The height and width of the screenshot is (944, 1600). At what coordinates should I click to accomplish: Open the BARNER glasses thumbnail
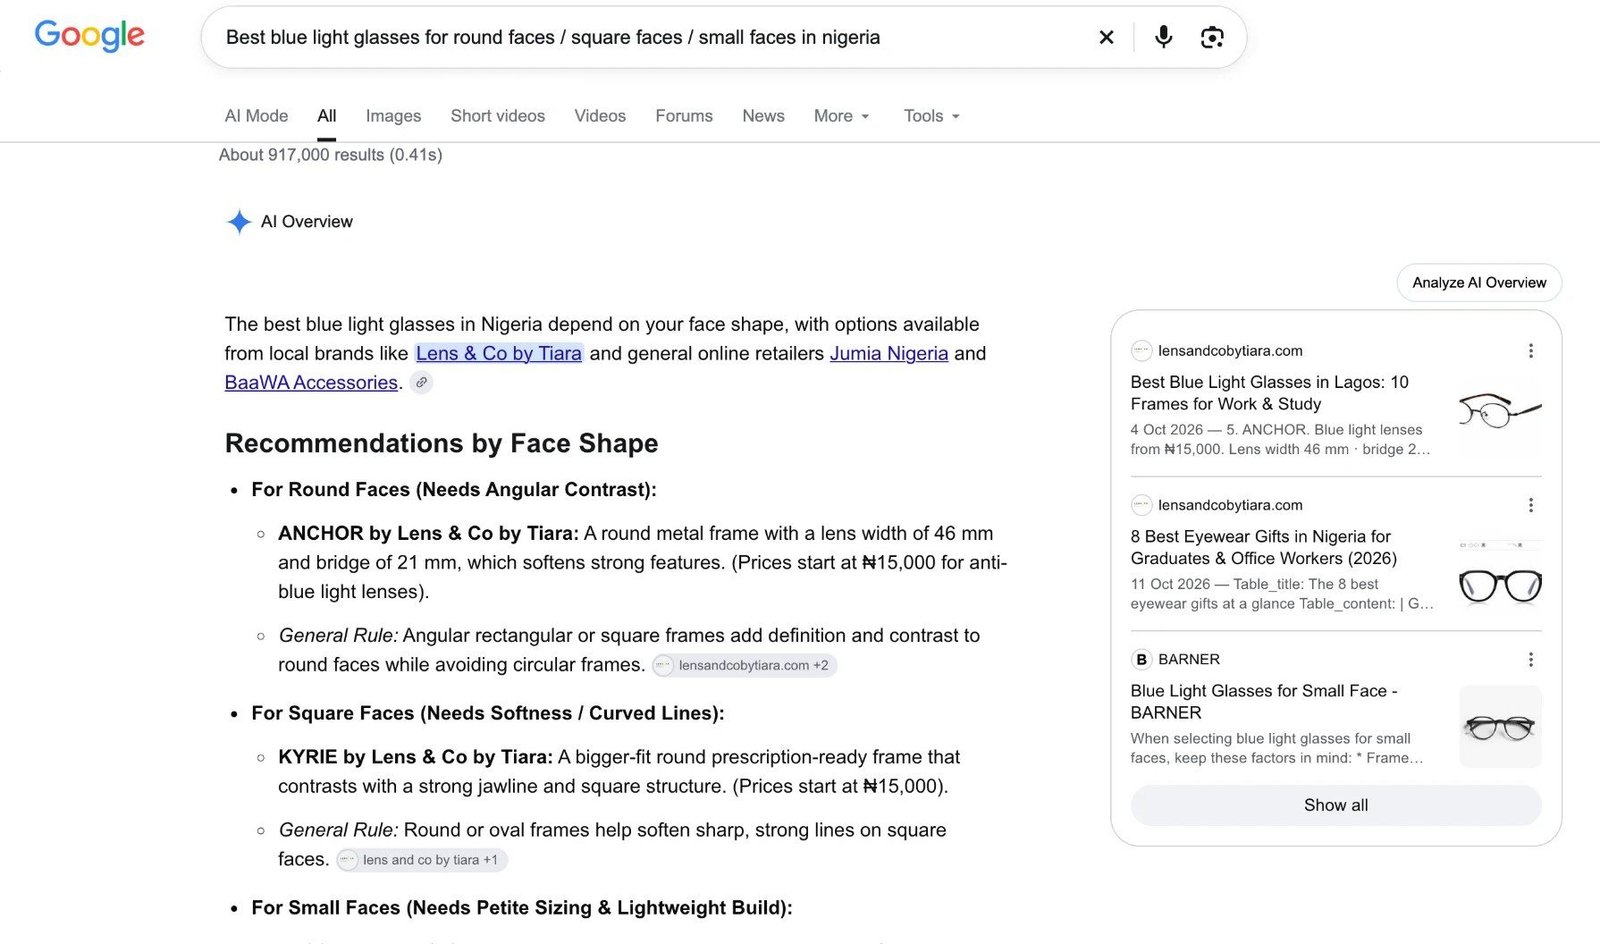point(1500,727)
